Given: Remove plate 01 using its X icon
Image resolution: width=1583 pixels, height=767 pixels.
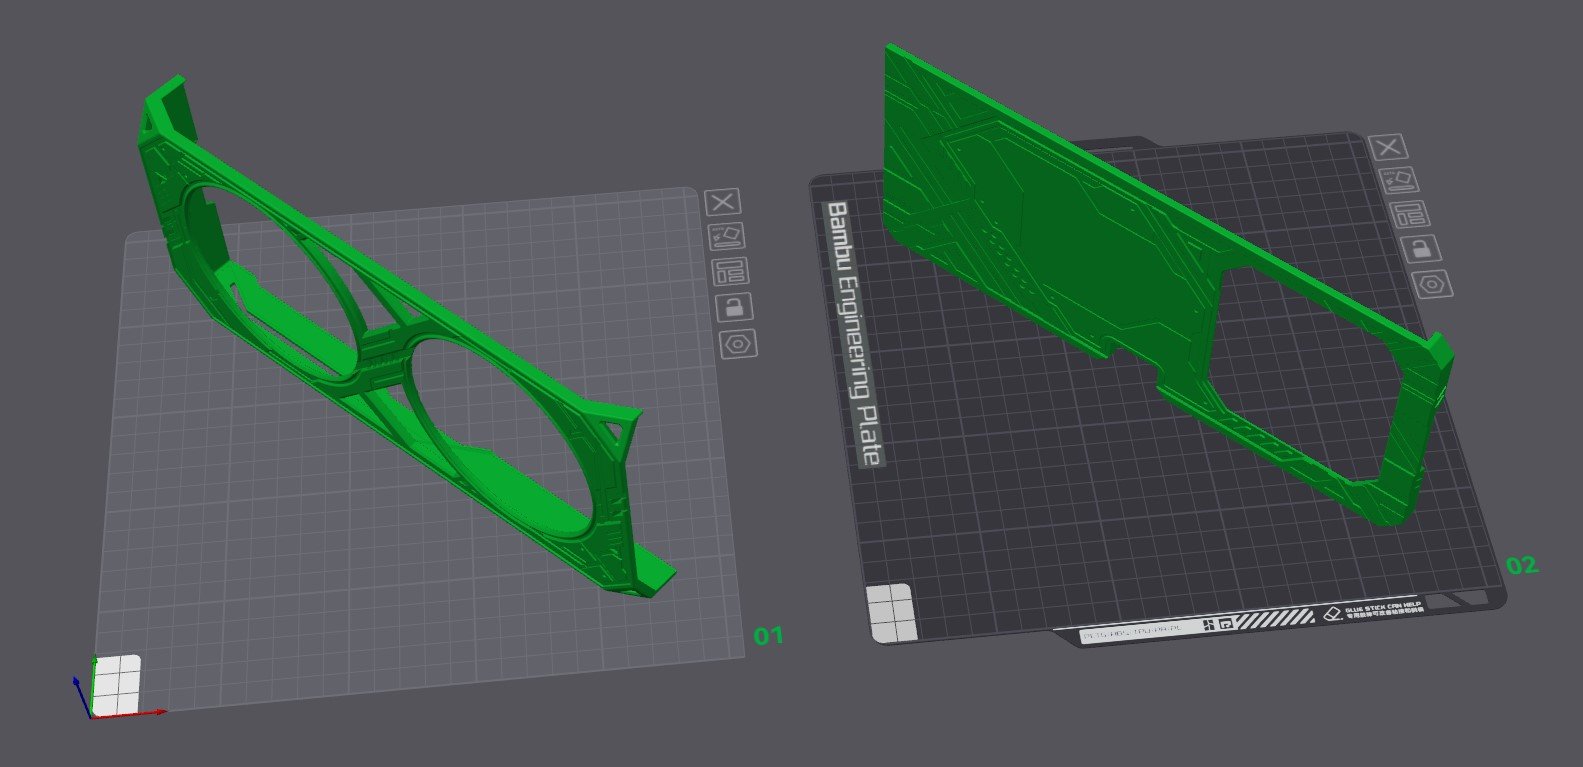Looking at the screenshot, I should [723, 202].
